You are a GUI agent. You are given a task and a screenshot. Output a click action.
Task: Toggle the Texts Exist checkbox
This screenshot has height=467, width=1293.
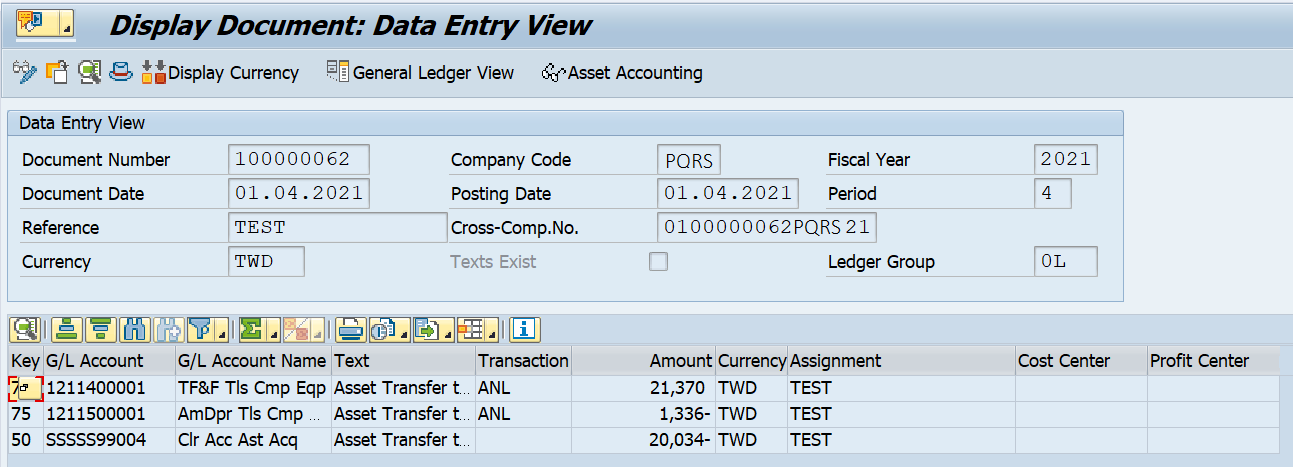pos(658,262)
